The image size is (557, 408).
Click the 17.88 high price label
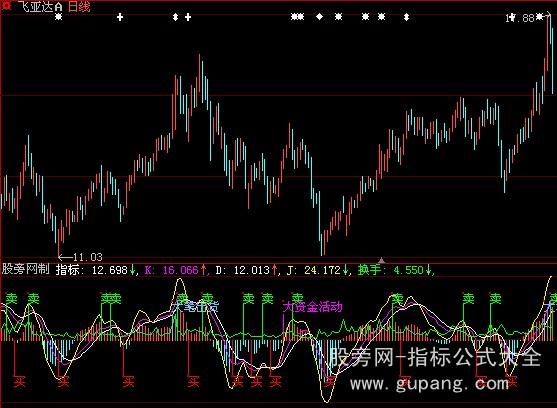[x=520, y=18]
